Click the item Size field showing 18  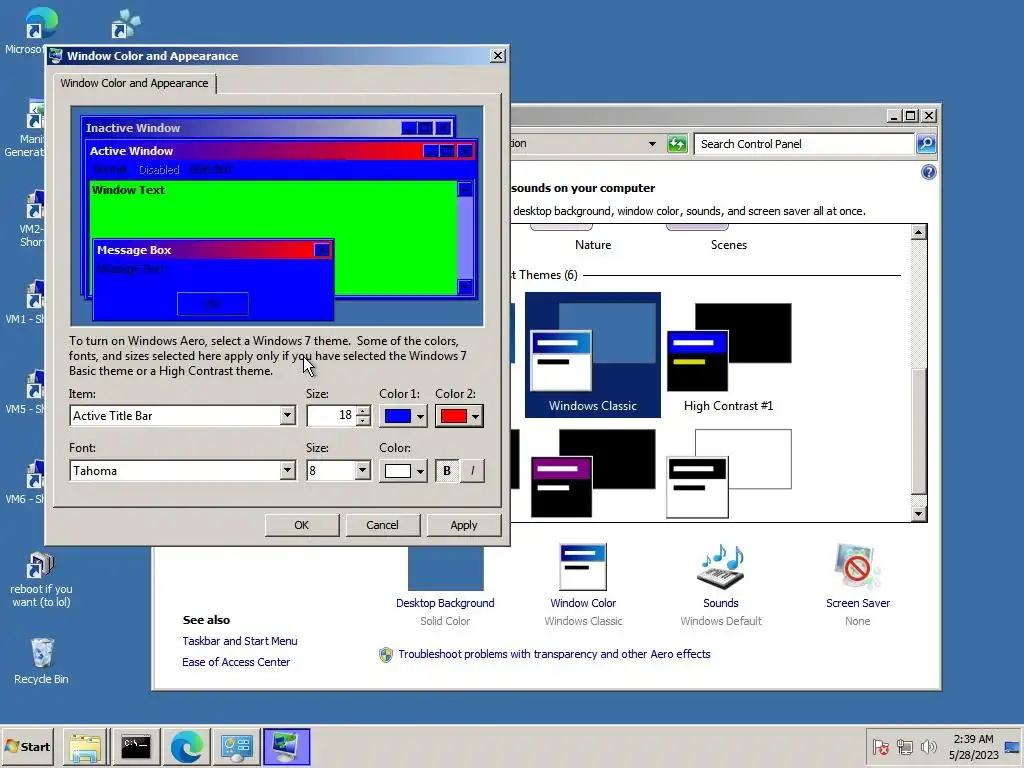332,415
